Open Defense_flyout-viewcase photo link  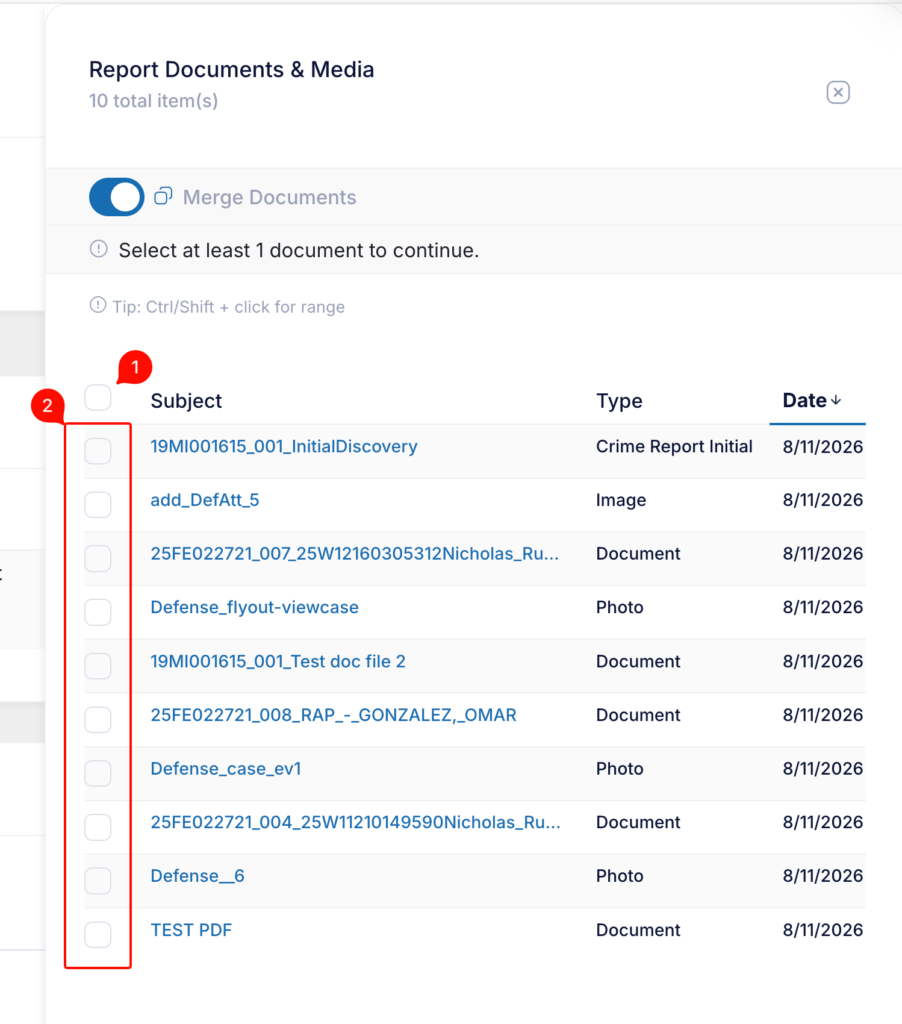pos(255,607)
